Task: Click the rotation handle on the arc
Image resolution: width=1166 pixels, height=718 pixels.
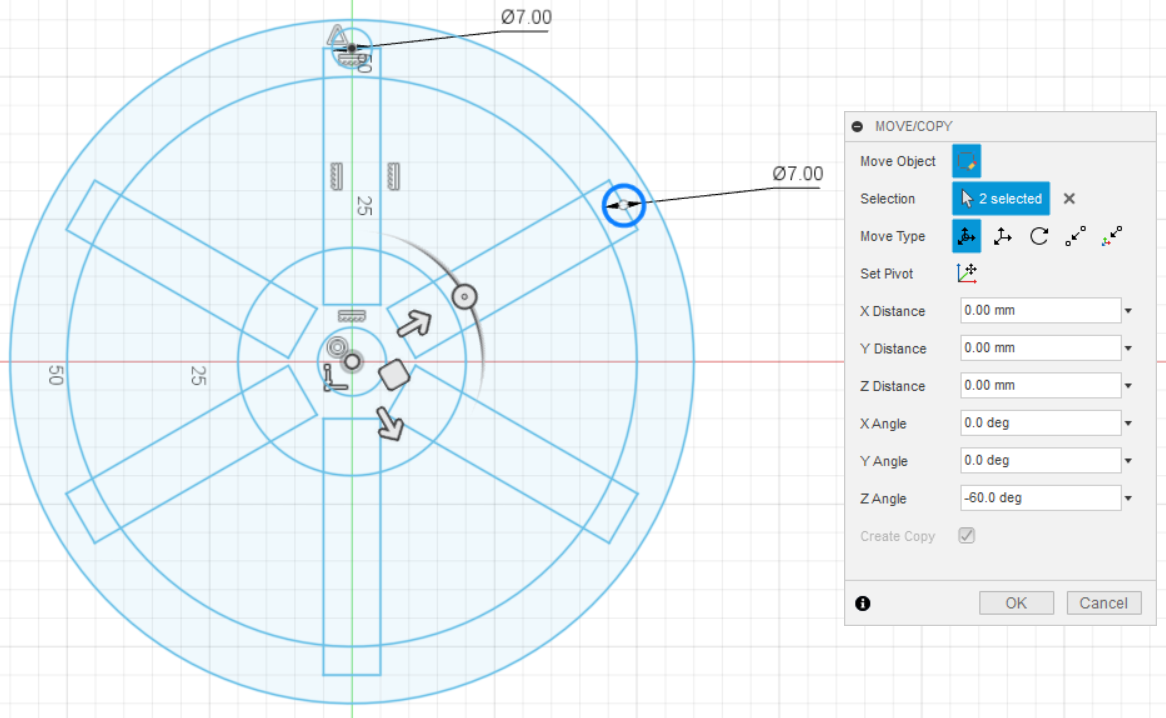Action: click(x=465, y=297)
